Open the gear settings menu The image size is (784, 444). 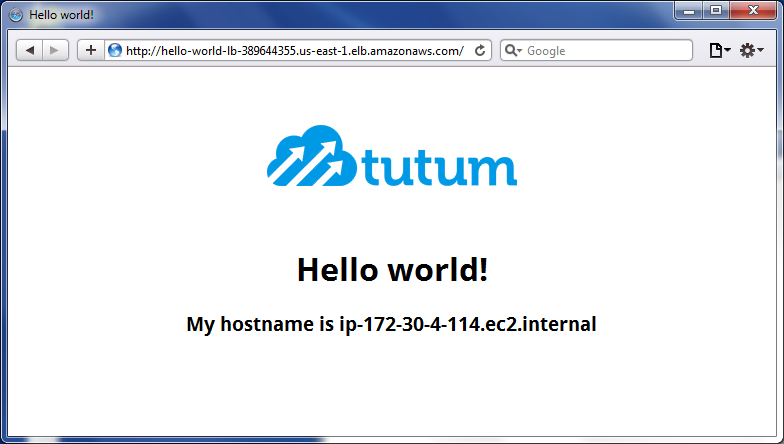click(752, 50)
